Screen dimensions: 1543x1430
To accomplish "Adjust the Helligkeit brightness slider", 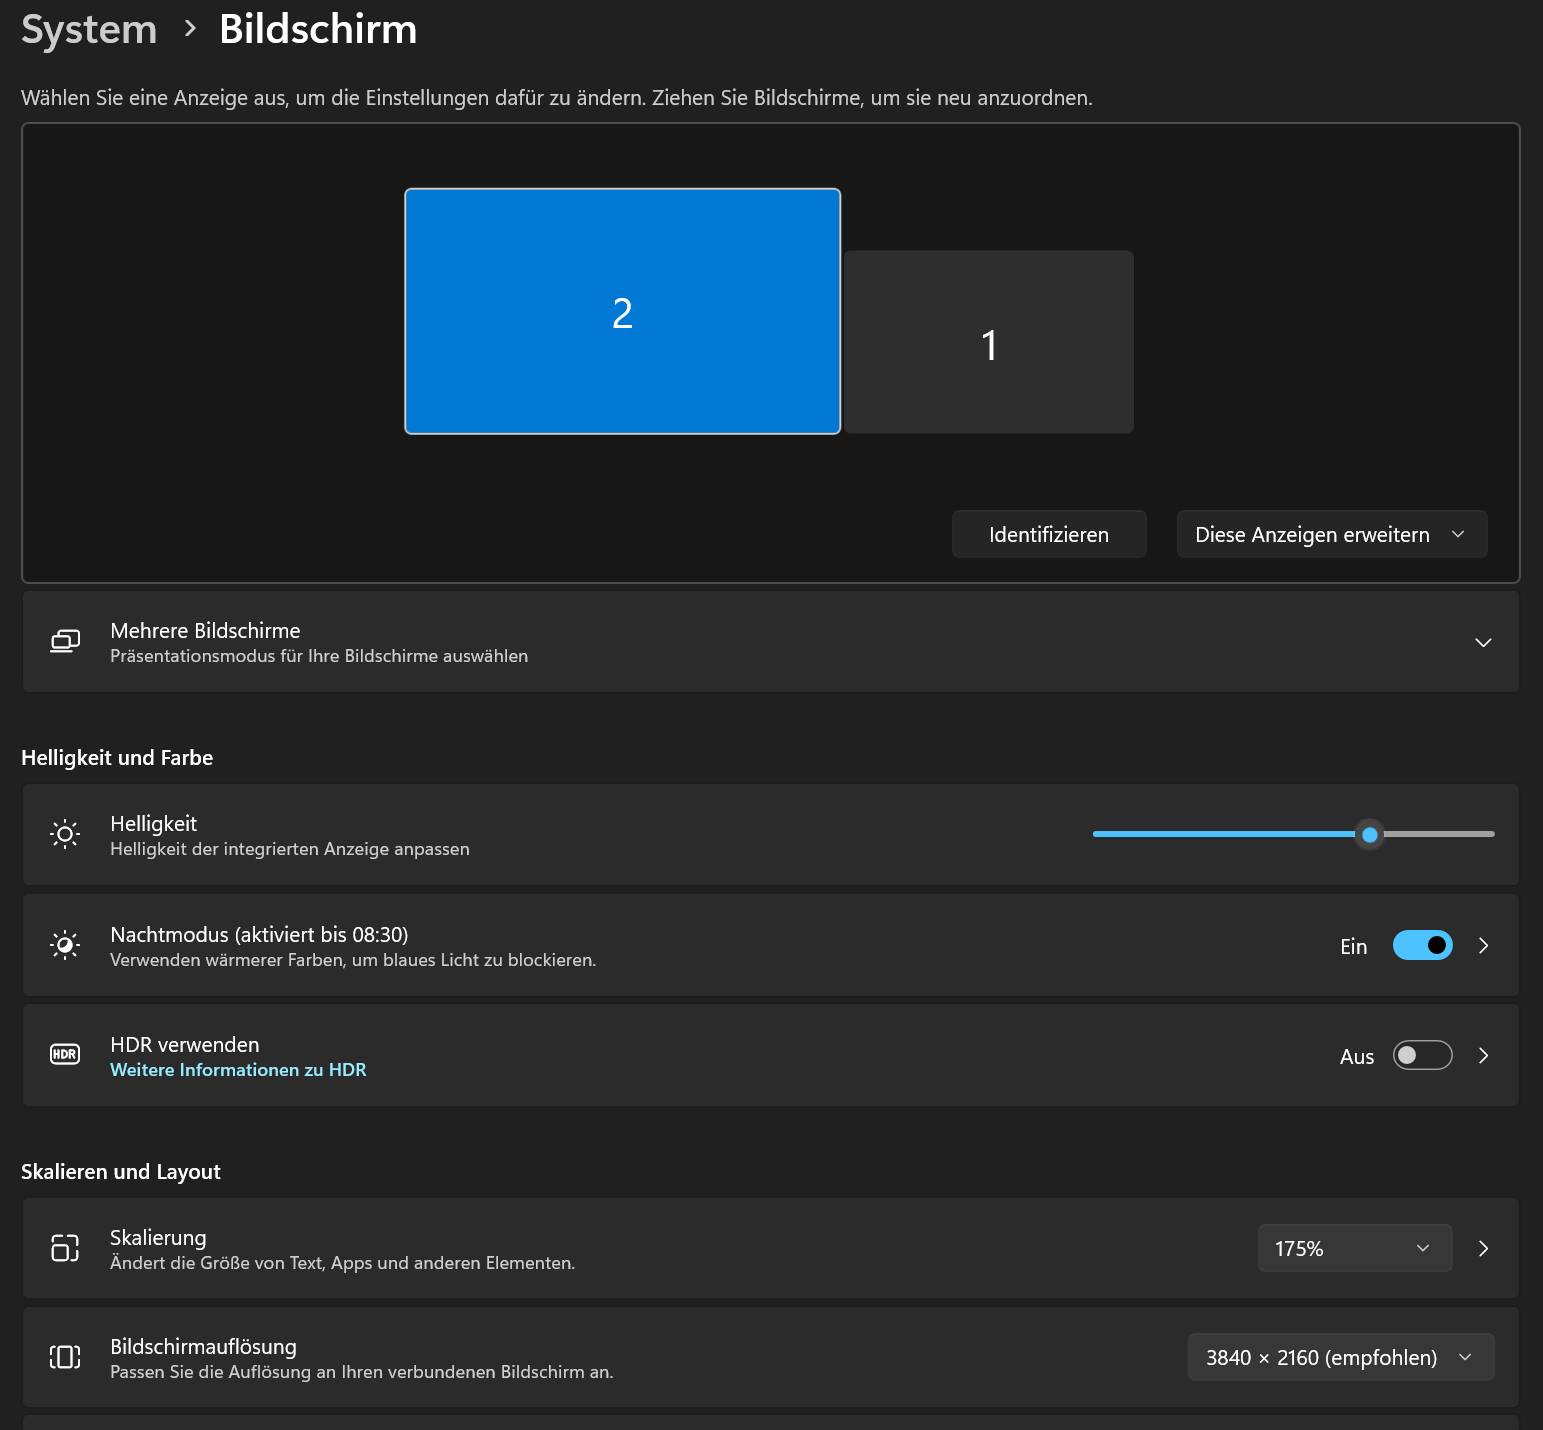I will tap(1293, 834).
